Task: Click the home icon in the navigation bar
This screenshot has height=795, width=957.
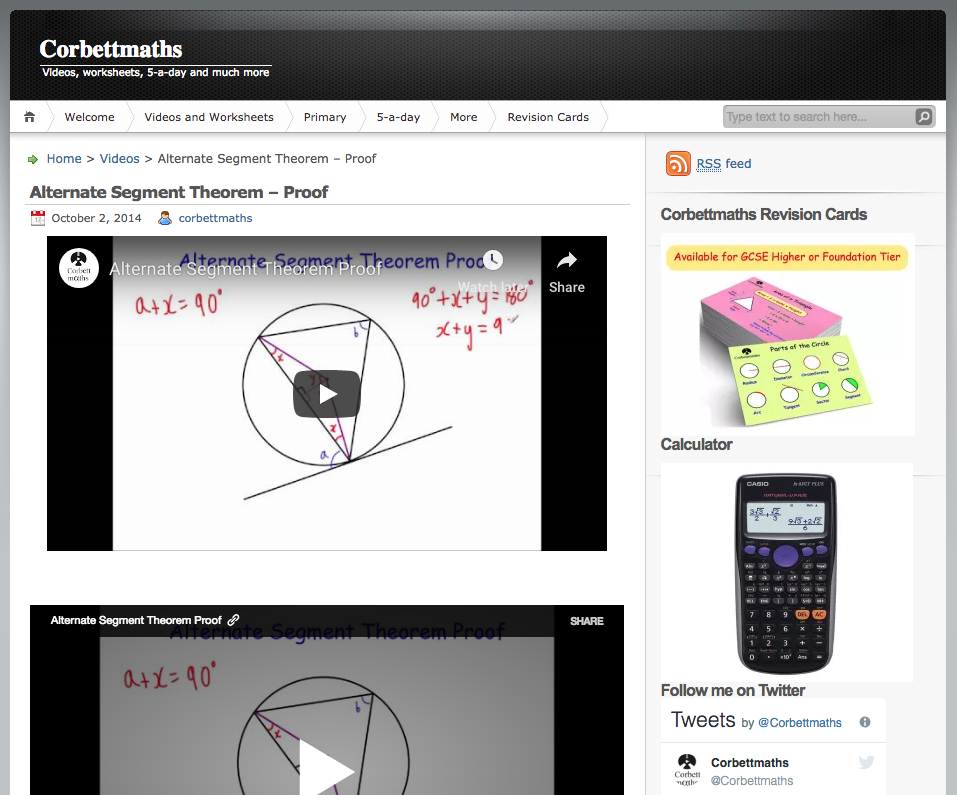Action: point(30,117)
